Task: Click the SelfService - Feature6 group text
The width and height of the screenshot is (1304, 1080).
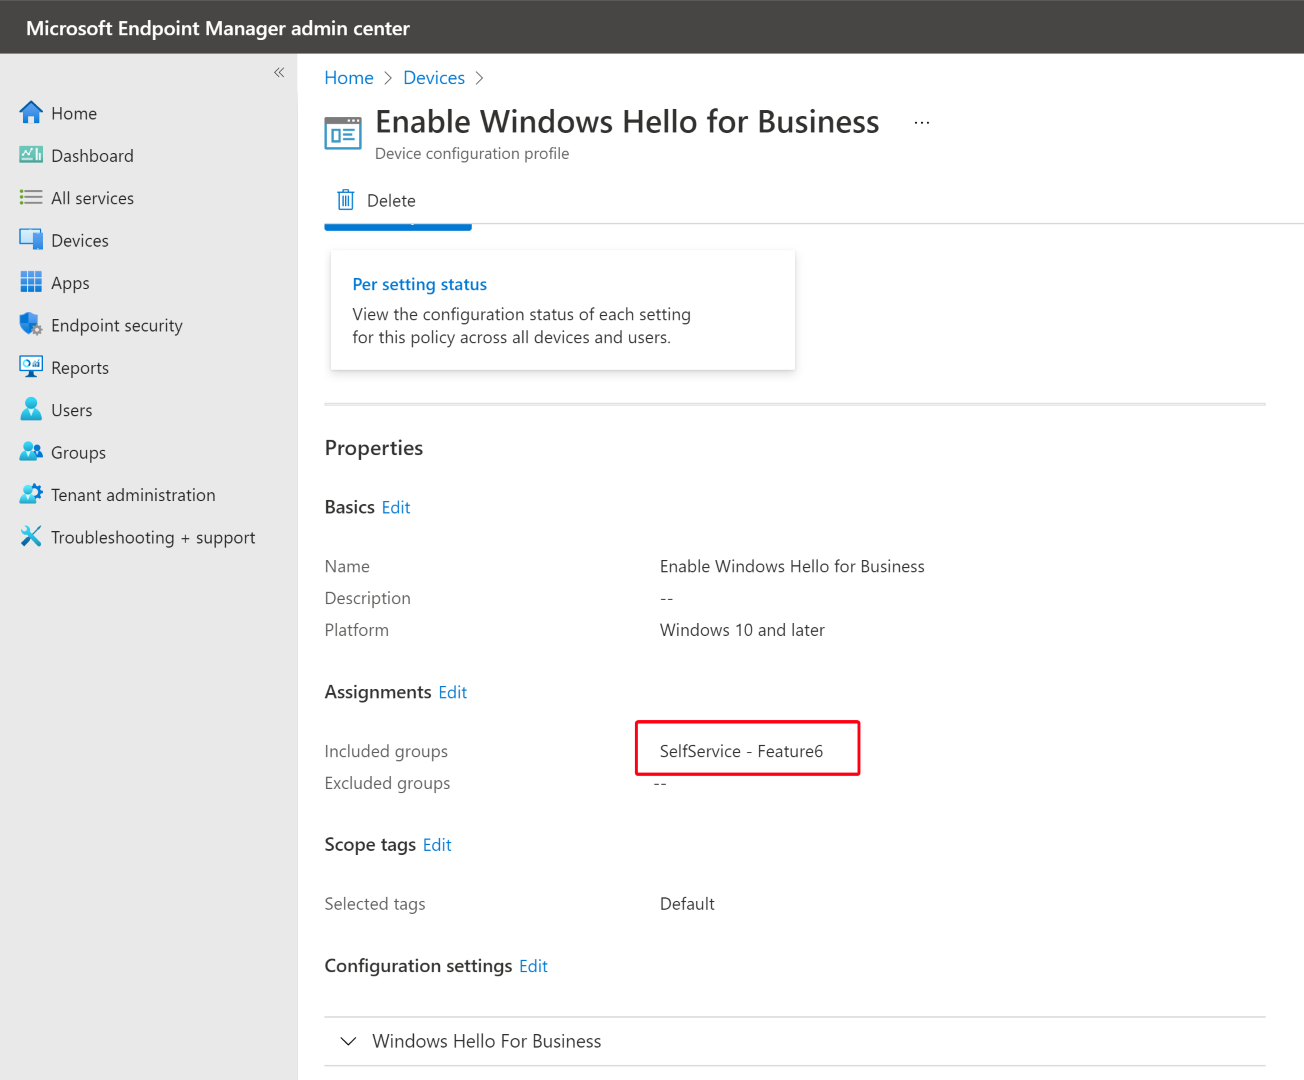Action: pyautogui.click(x=741, y=751)
